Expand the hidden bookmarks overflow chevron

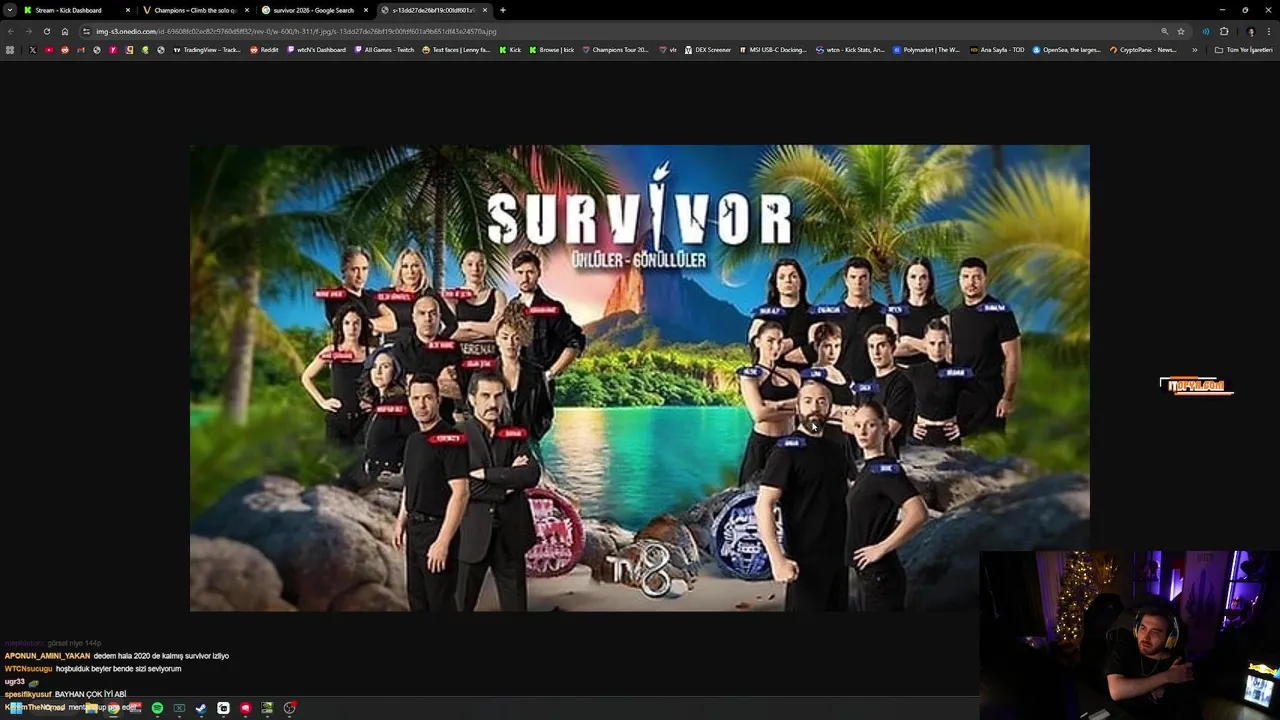1194,50
